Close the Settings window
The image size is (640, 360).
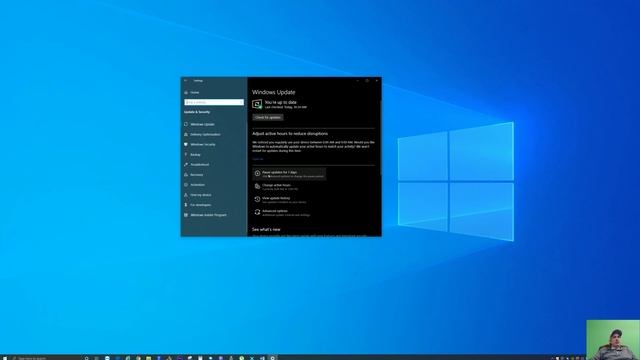tap(376, 81)
